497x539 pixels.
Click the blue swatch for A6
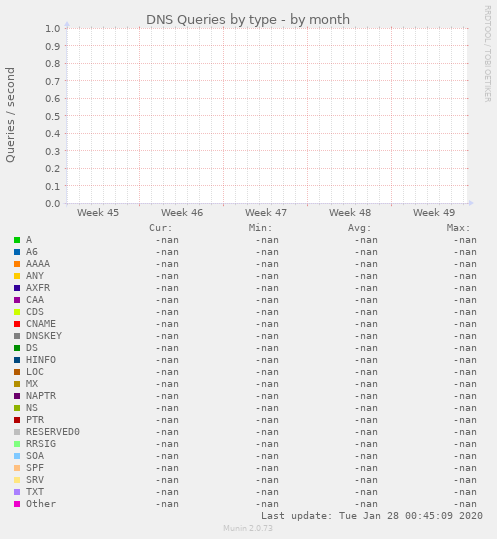tap(17, 252)
